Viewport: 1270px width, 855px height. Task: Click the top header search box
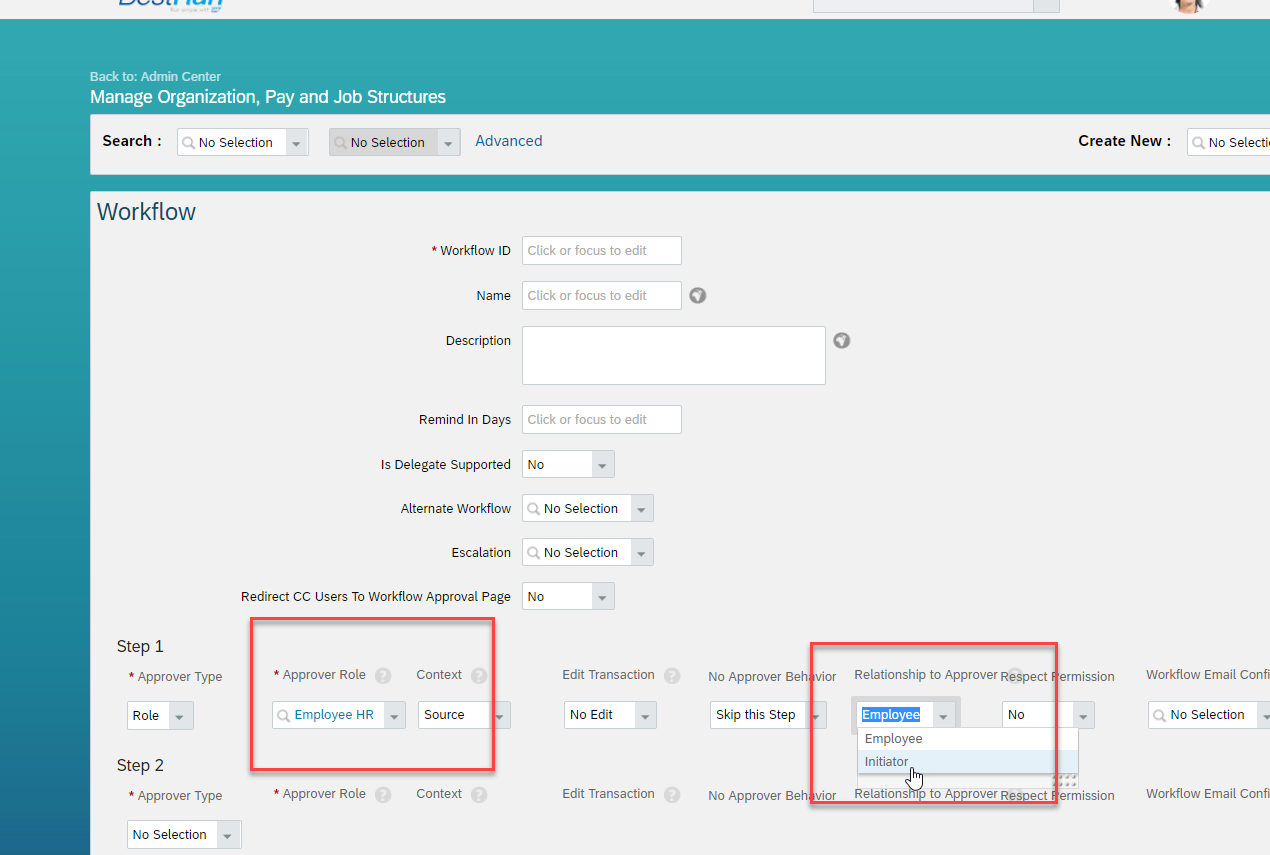point(923,5)
